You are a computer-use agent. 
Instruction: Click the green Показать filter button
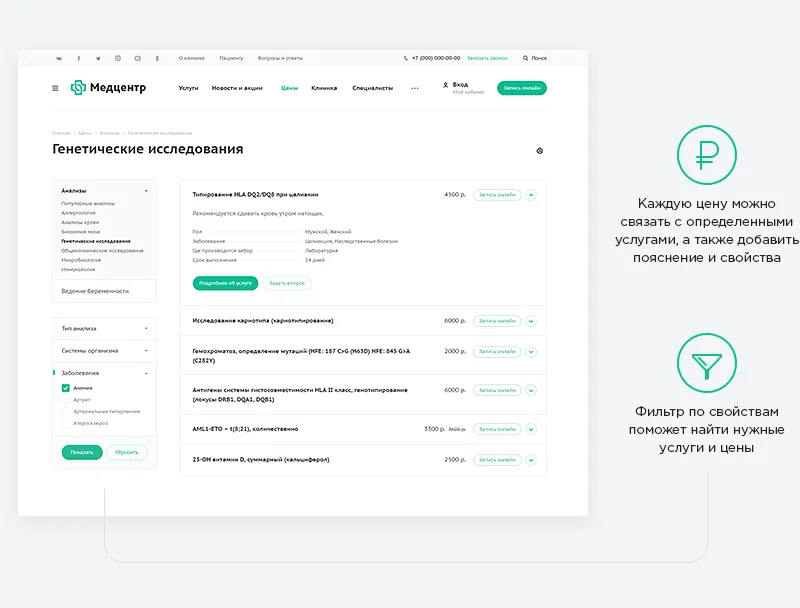[x=82, y=452]
